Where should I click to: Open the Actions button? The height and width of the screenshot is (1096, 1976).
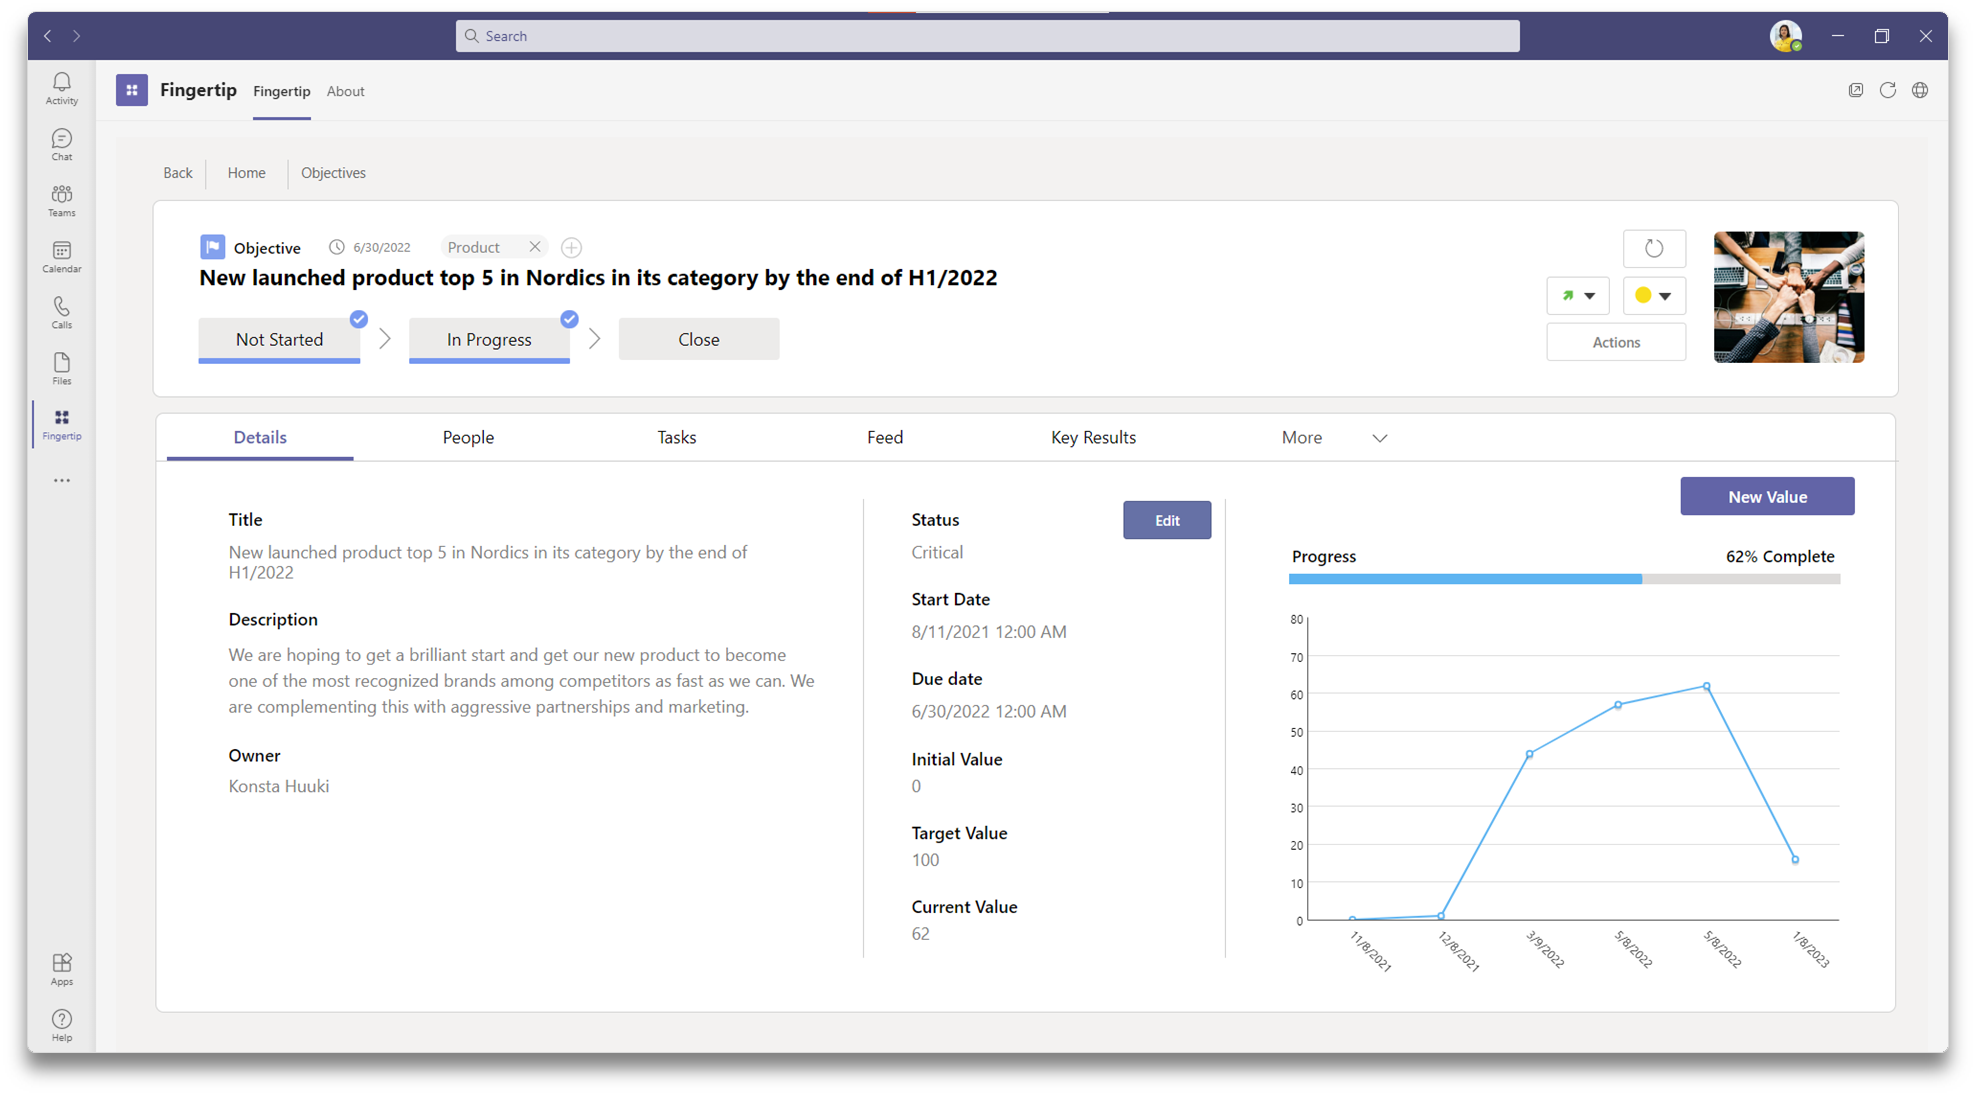click(1616, 342)
